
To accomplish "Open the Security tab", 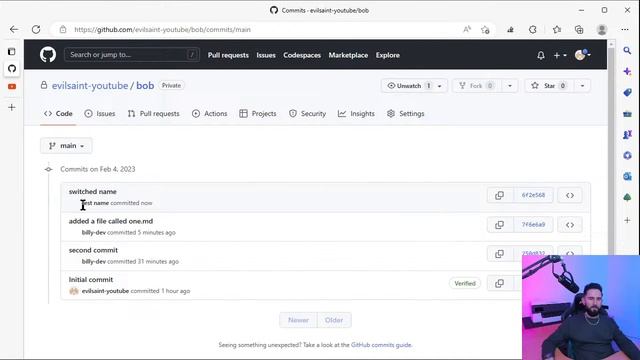I will 307,113.
